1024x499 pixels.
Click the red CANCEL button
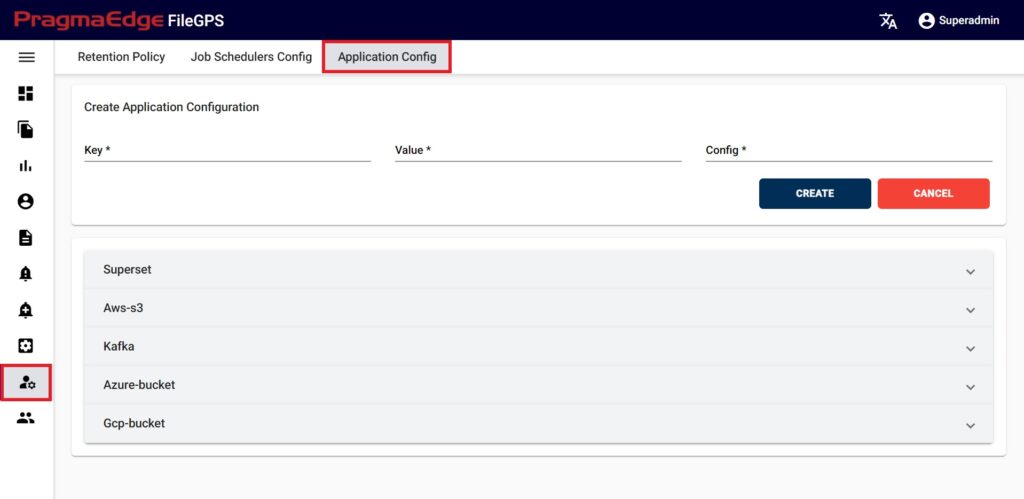click(933, 193)
